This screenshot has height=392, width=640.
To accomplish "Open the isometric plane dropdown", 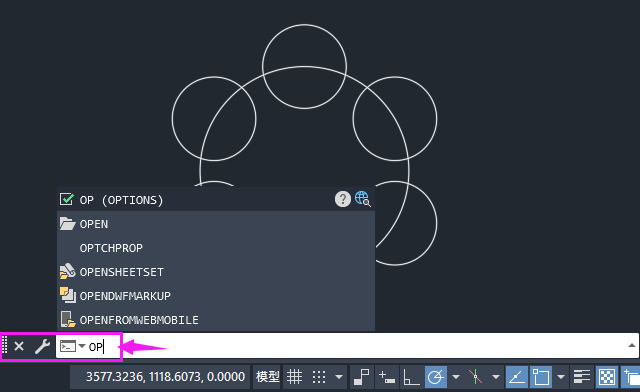I will click(496, 376).
